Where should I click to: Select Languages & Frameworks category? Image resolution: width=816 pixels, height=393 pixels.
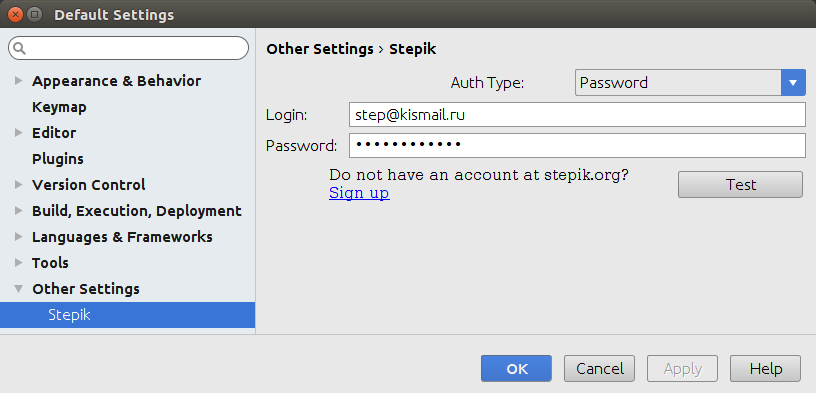[122, 237]
